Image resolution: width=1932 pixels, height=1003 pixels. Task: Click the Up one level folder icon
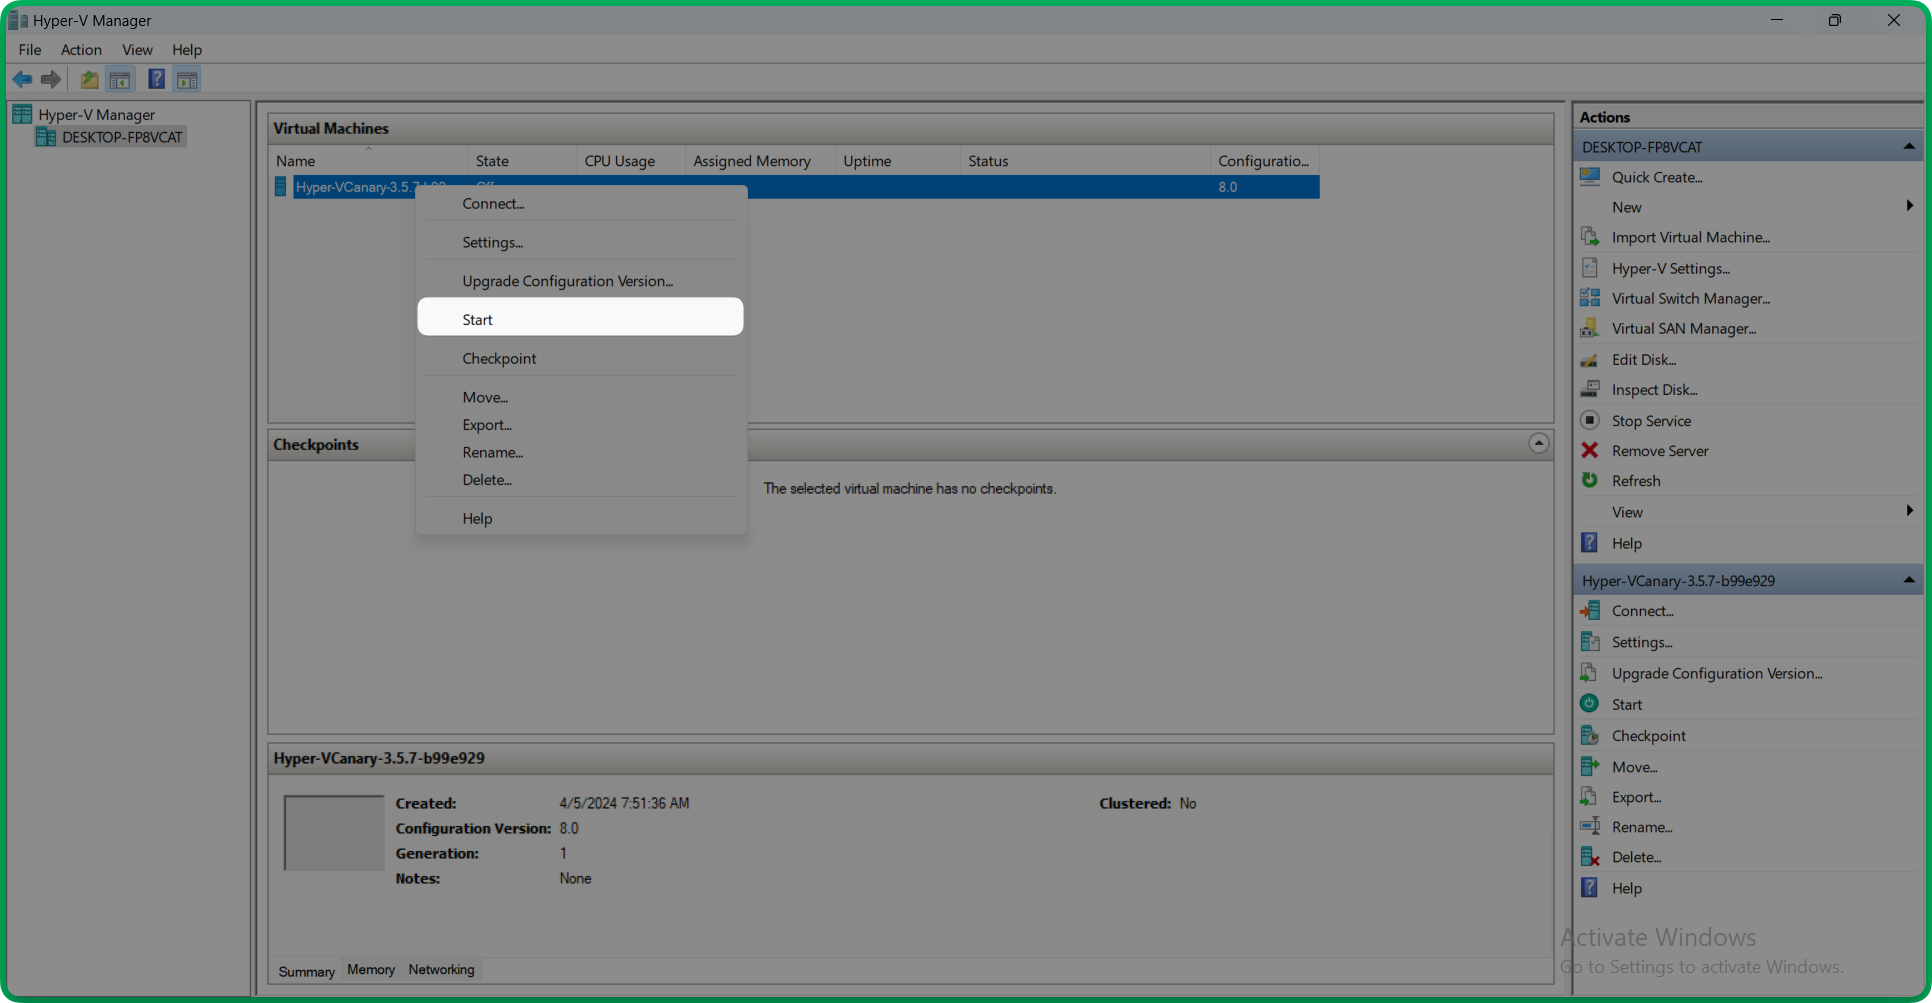(89, 79)
